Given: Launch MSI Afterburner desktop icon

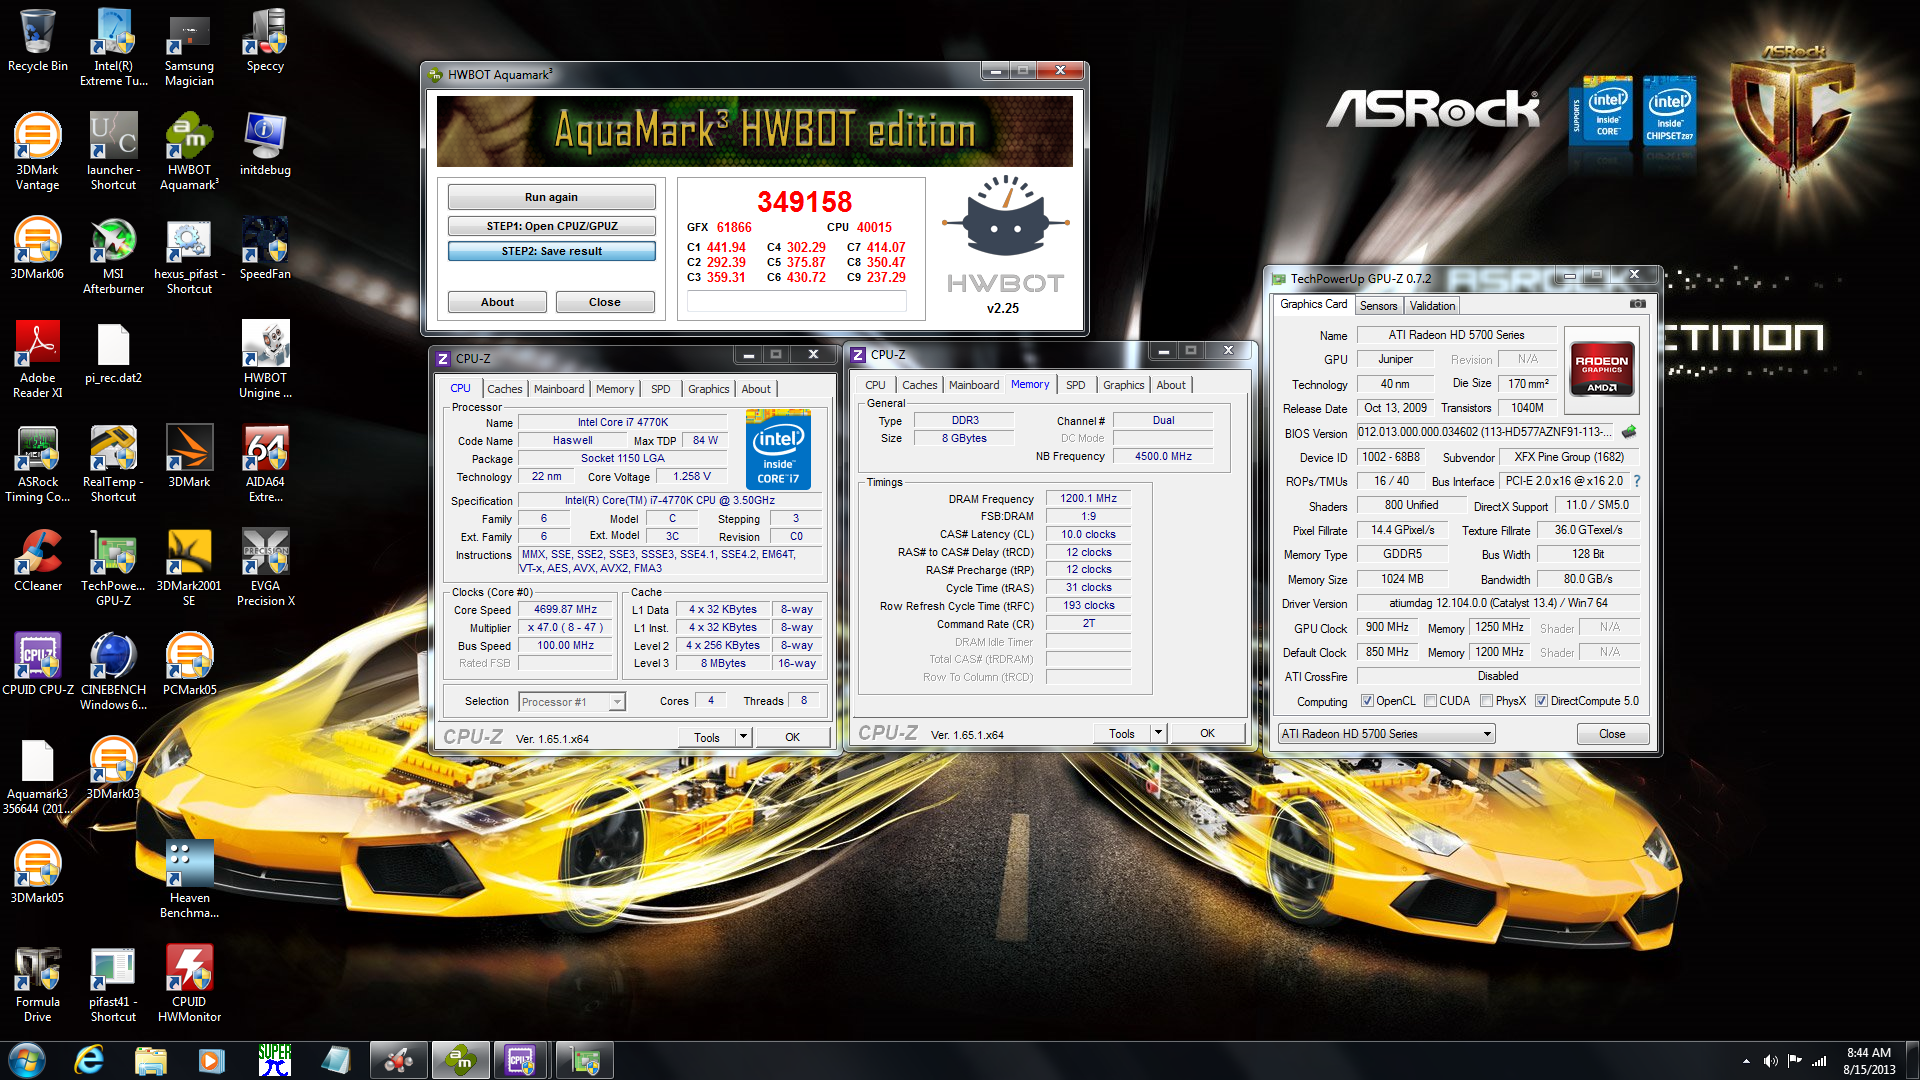Looking at the screenshot, I should [113, 255].
